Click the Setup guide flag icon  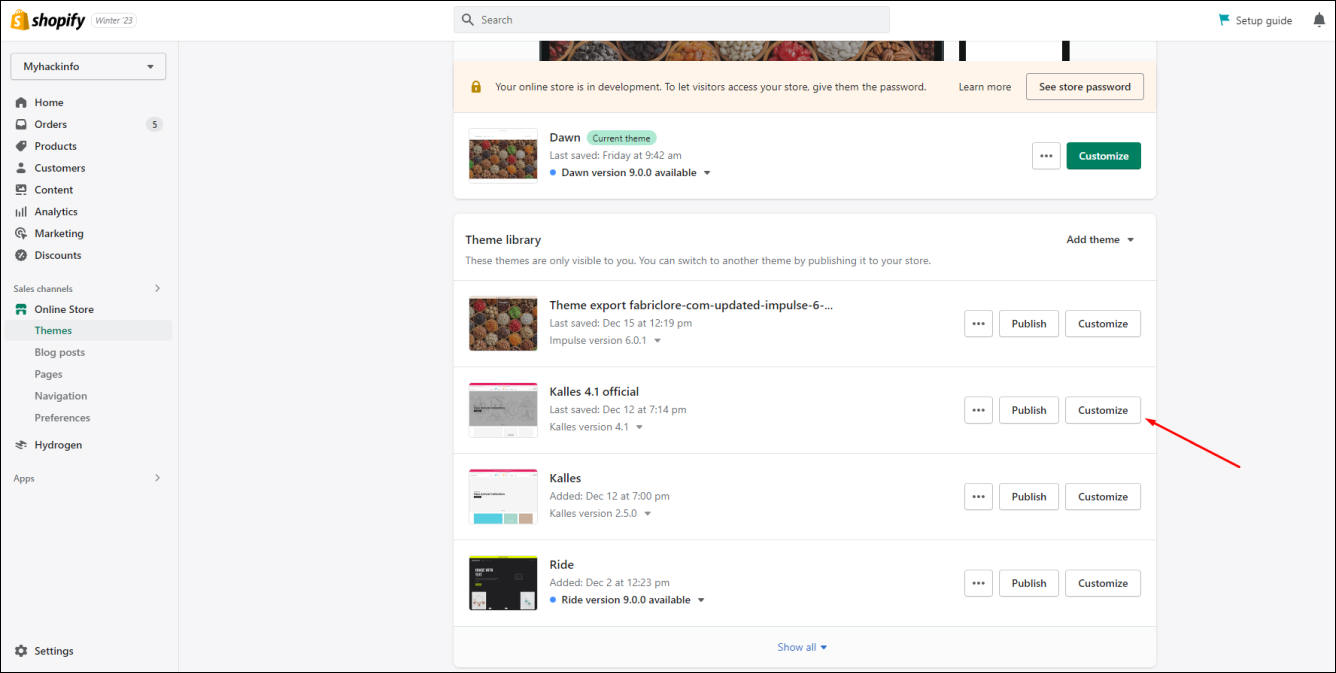pyautogui.click(x=1224, y=20)
